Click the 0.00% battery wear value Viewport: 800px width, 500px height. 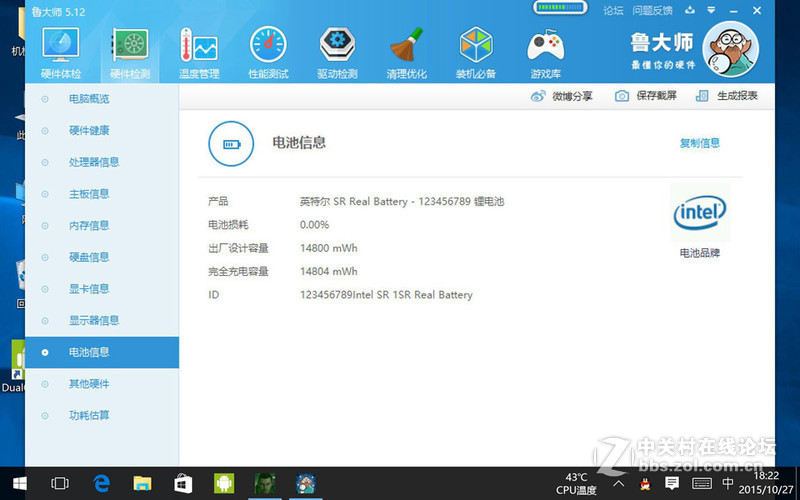314,225
